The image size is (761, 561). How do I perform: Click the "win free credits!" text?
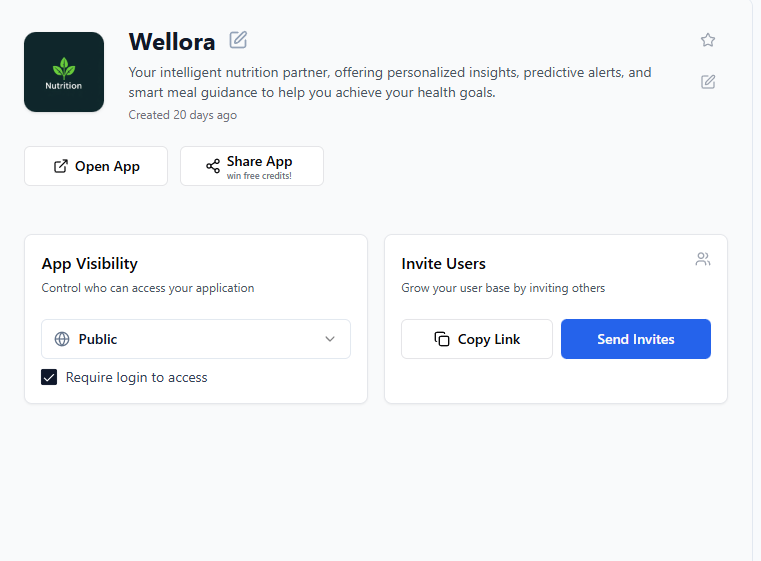[259, 176]
